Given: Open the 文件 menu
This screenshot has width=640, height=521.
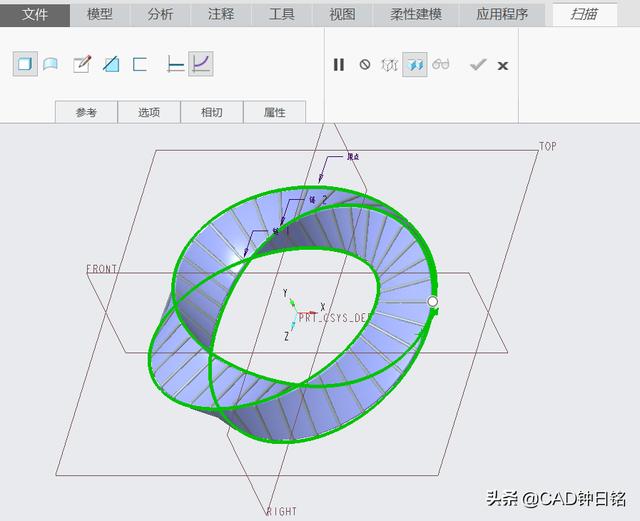Looking at the screenshot, I should 35,14.
